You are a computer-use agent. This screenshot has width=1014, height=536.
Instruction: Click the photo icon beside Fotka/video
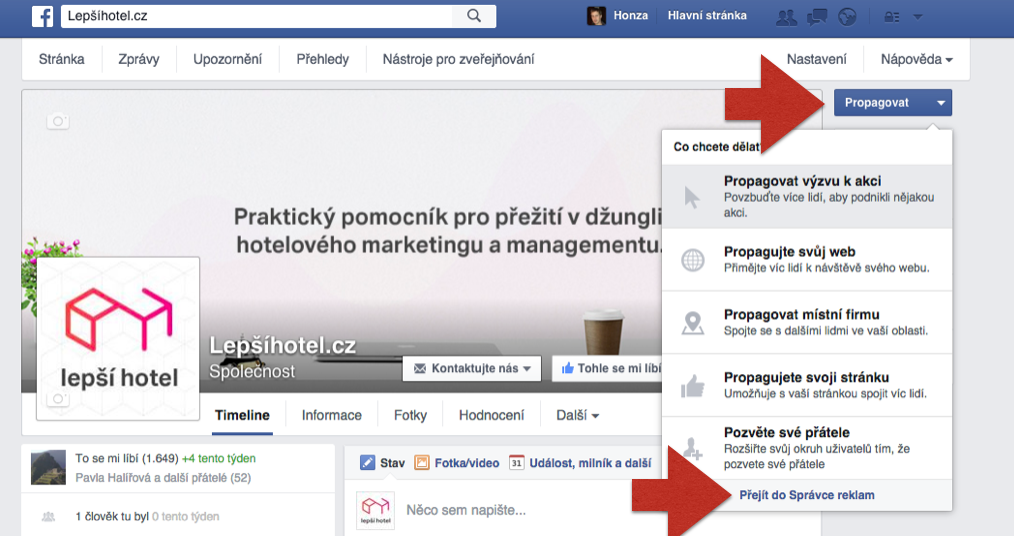[422, 463]
